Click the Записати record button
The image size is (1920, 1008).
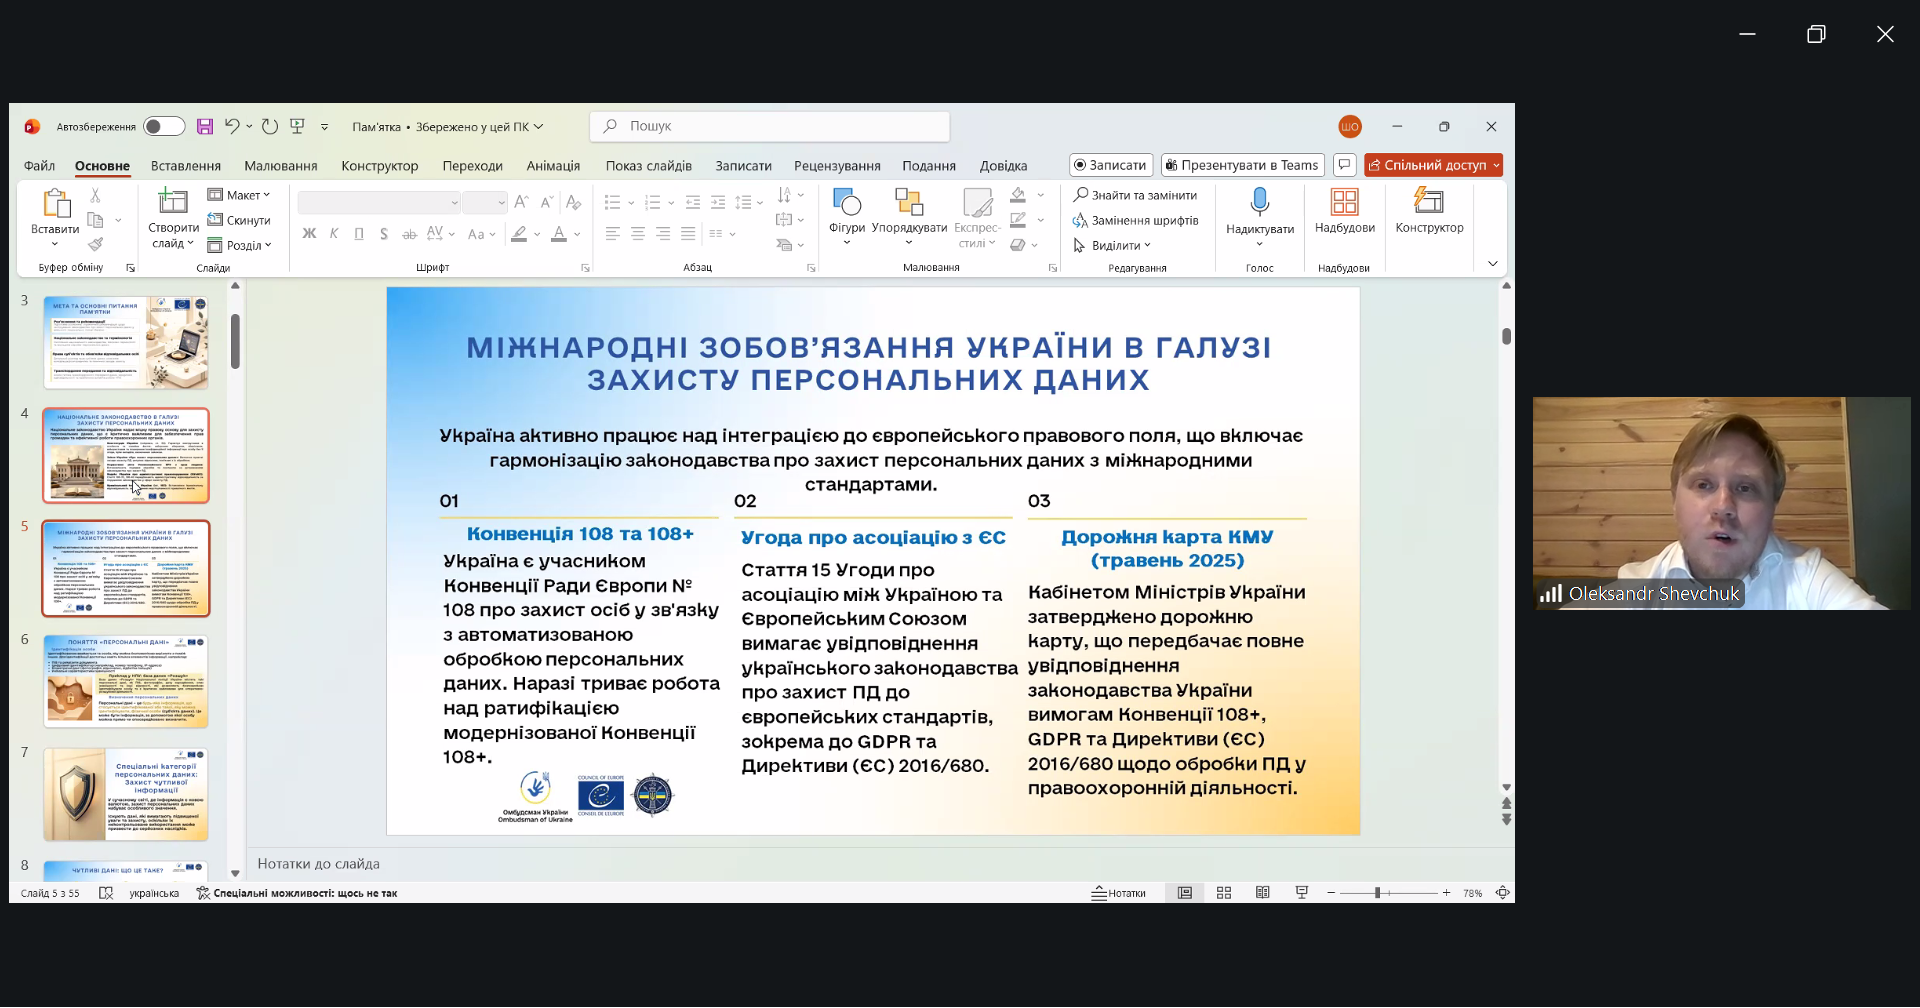point(1111,165)
